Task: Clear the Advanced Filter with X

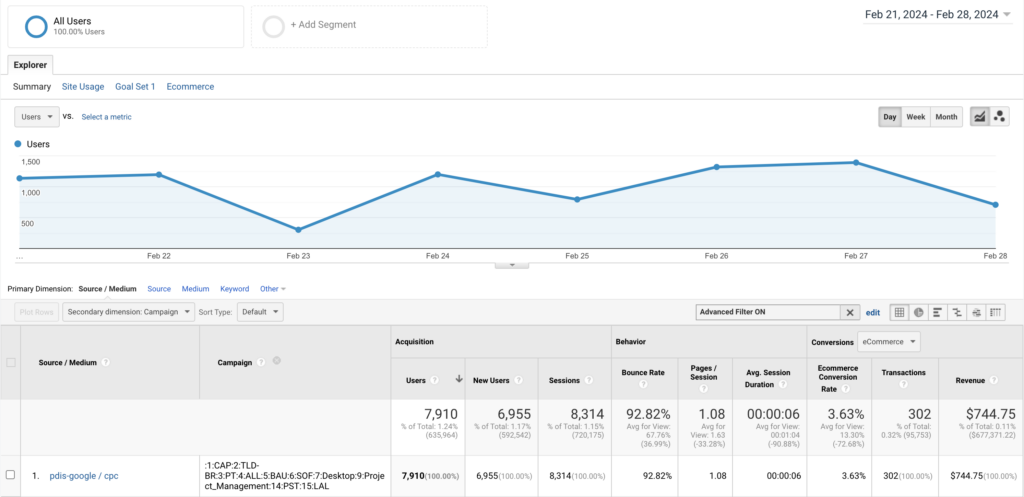Action: pos(850,312)
